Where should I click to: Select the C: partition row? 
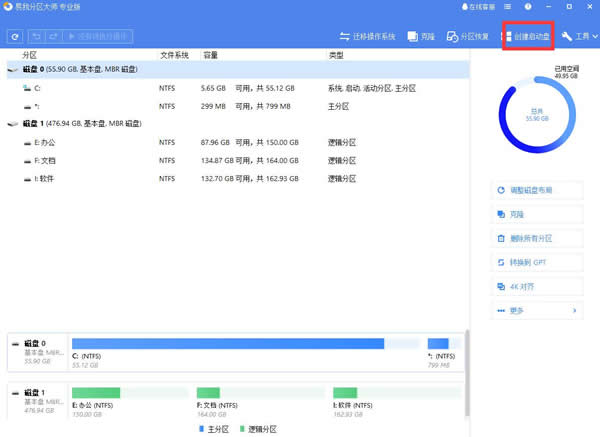click(x=238, y=88)
